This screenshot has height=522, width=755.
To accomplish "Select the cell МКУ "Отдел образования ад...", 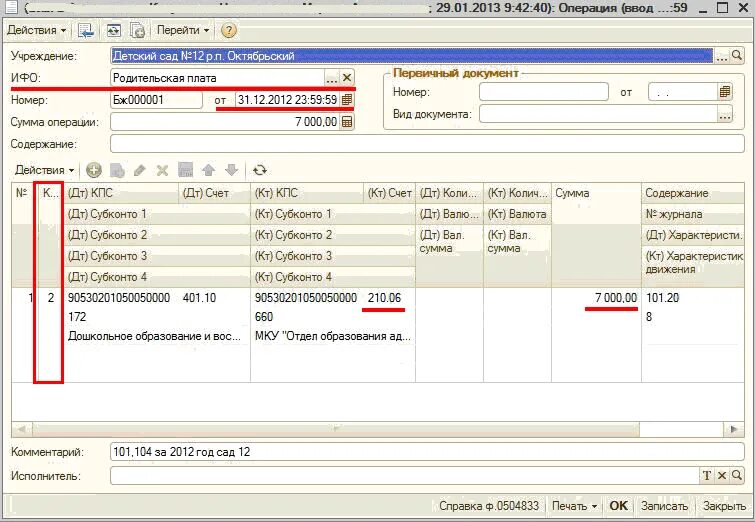I will coord(333,336).
